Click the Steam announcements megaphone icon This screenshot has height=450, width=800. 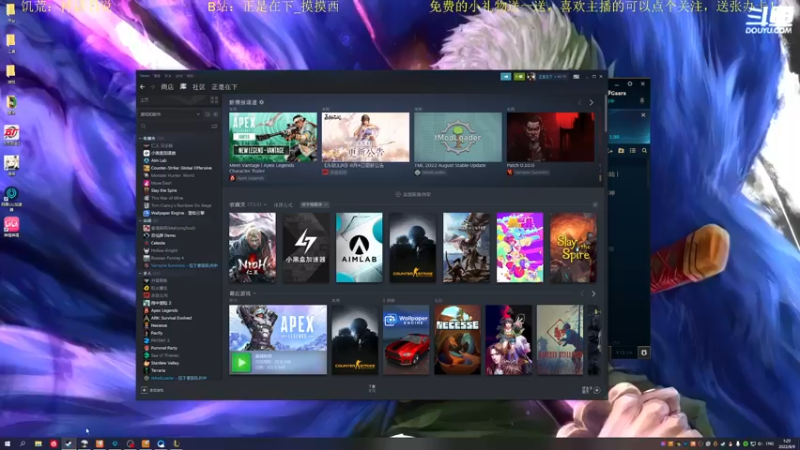[506, 77]
